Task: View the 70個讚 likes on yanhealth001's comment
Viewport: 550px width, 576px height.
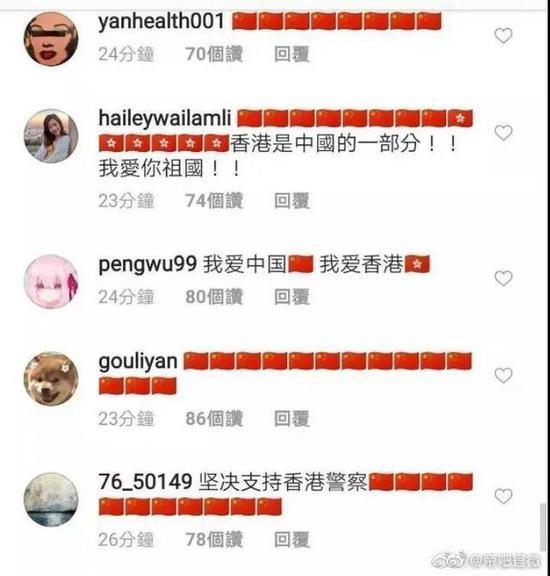Action: pos(214,54)
